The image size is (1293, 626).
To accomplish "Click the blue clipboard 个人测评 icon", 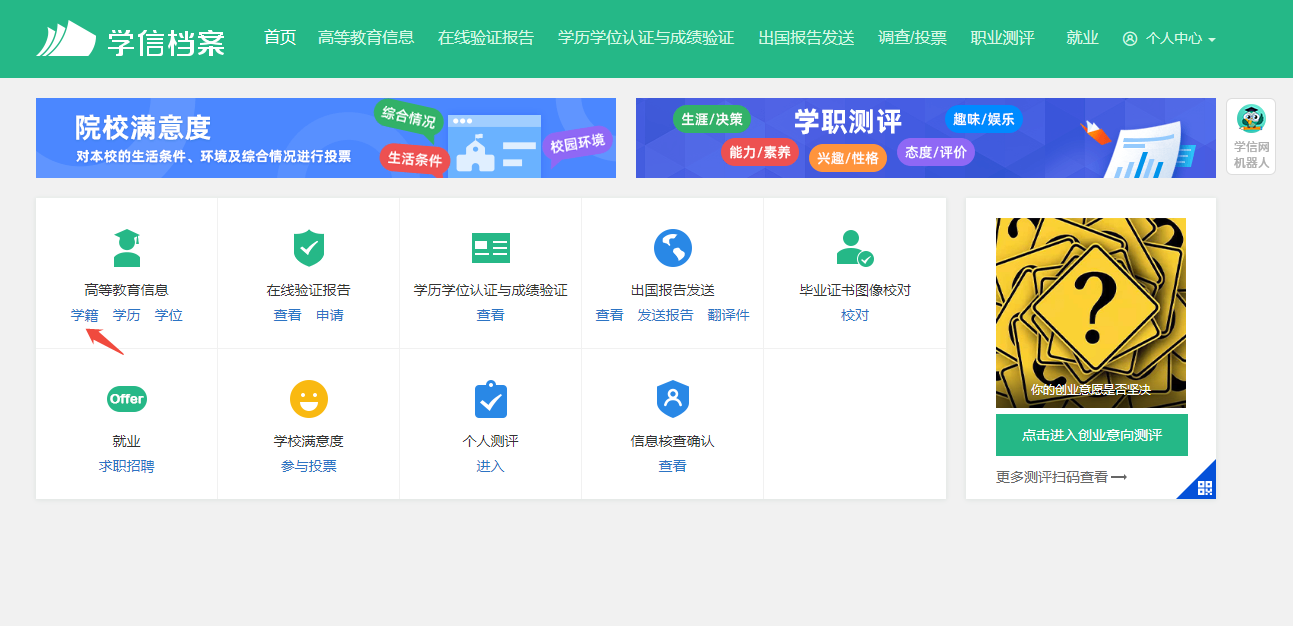I will pyautogui.click(x=490, y=399).
